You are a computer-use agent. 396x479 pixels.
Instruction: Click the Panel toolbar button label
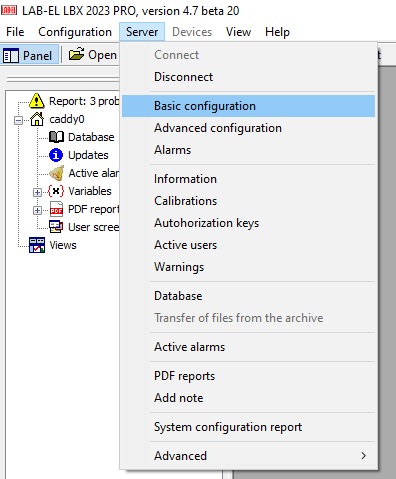[37, 55]
